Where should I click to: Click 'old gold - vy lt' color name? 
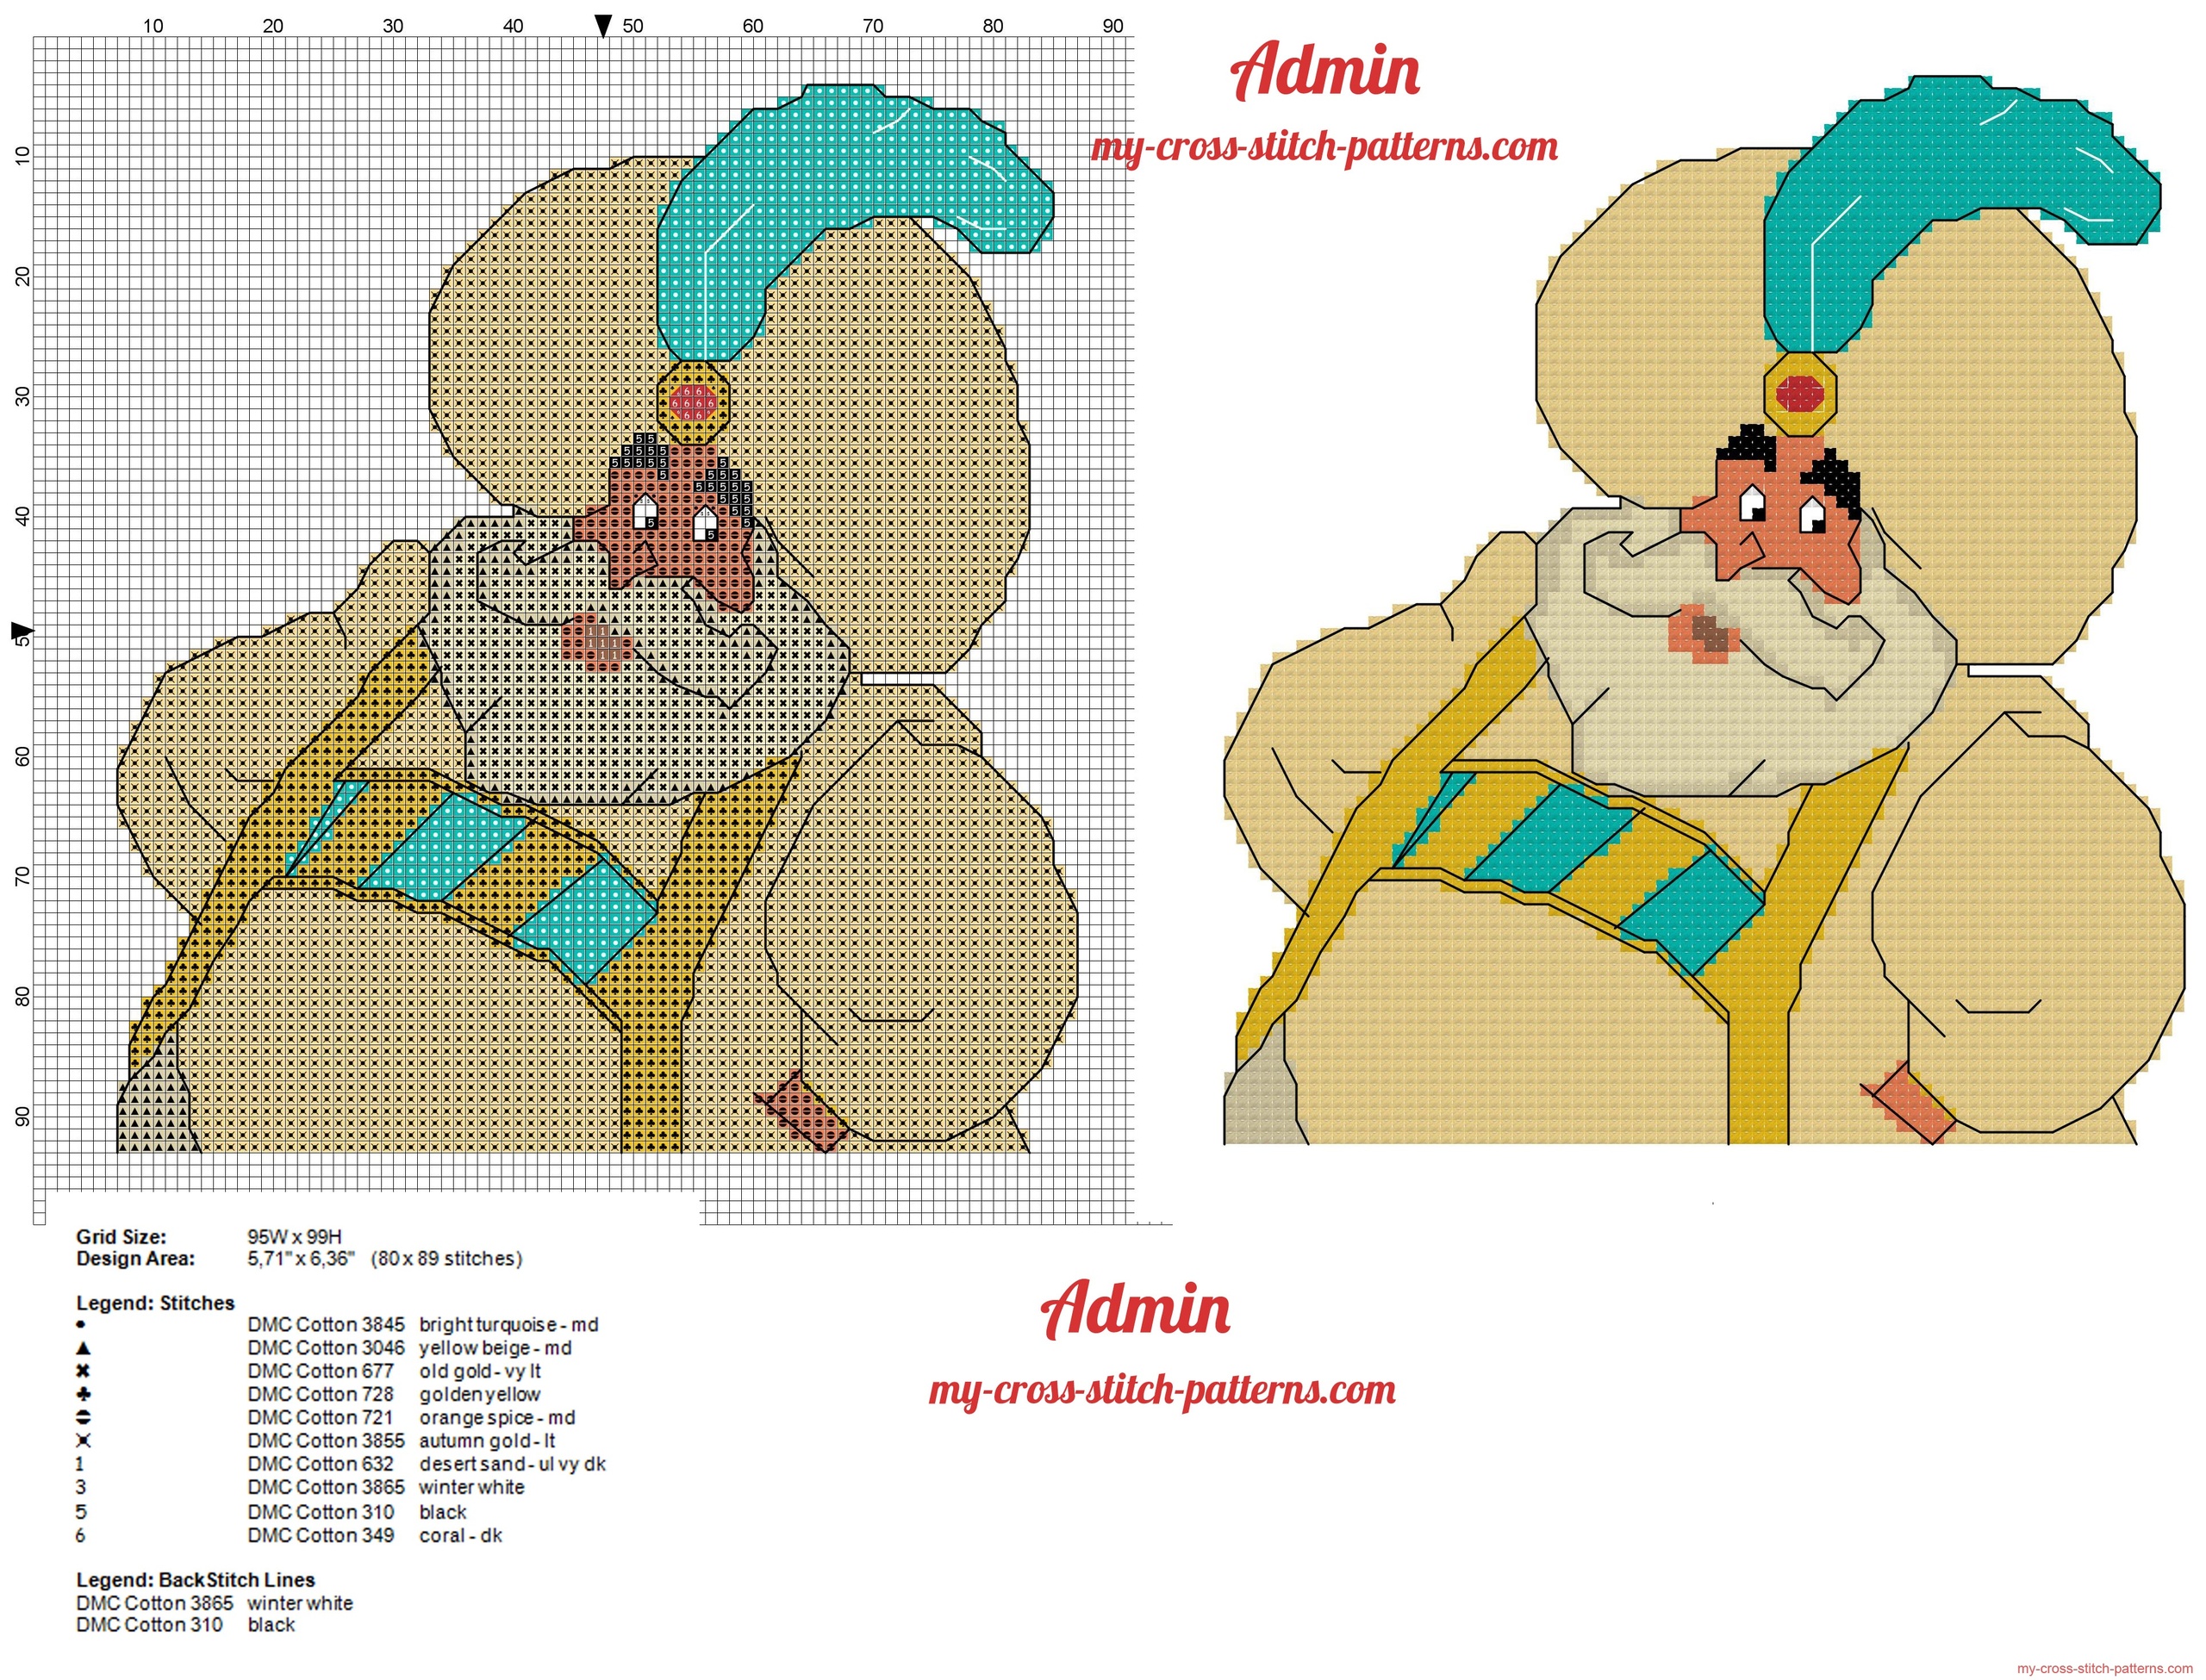(480, 1372)
